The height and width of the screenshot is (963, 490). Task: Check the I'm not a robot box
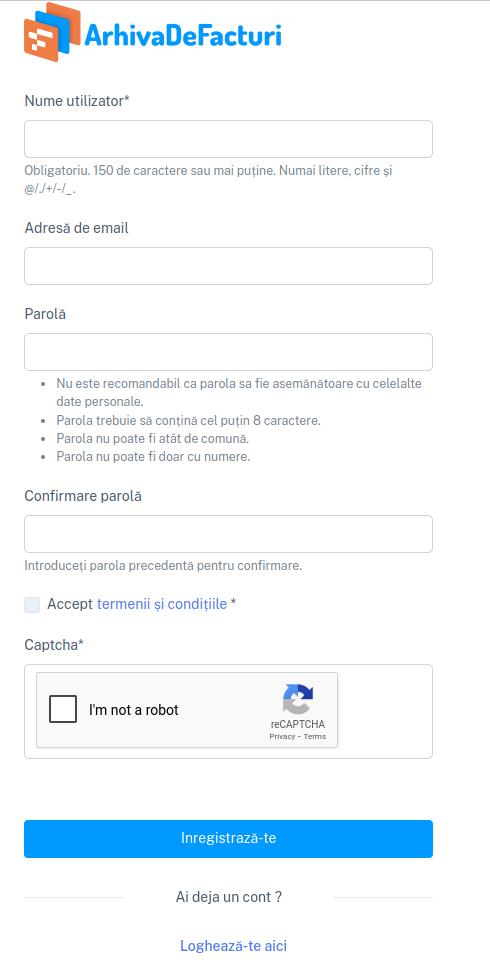pos(63,709)
